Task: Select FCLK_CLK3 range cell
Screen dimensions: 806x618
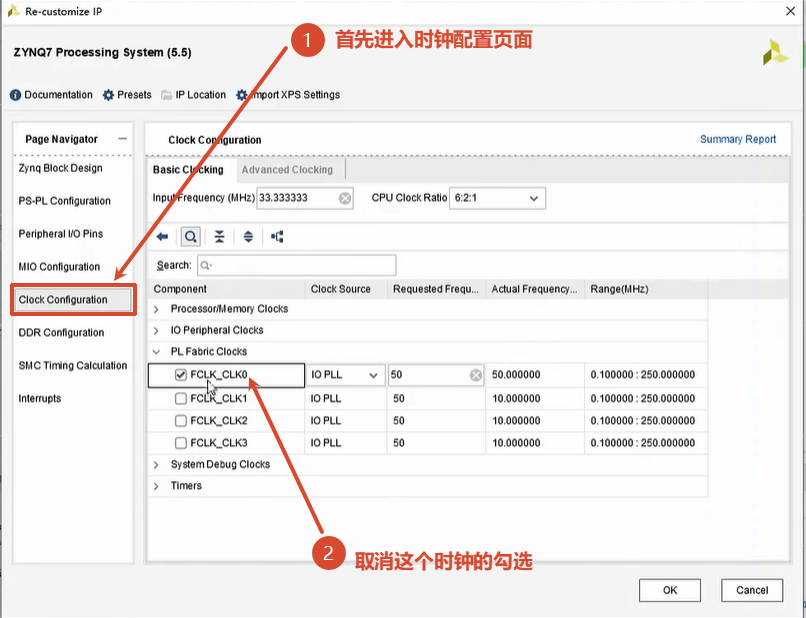Action: (646, 443)
